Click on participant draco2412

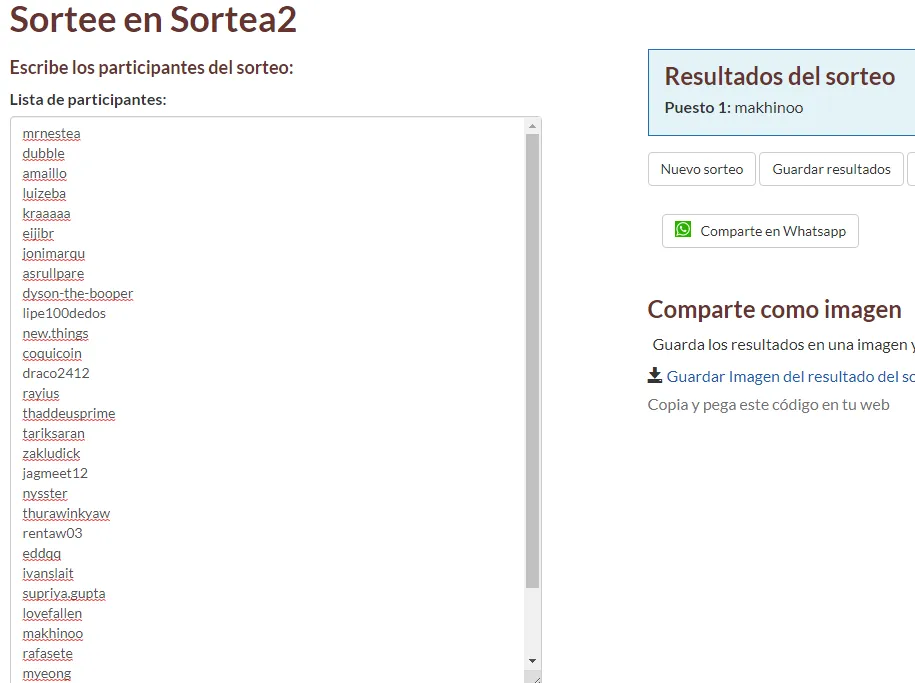pos(56,374)
